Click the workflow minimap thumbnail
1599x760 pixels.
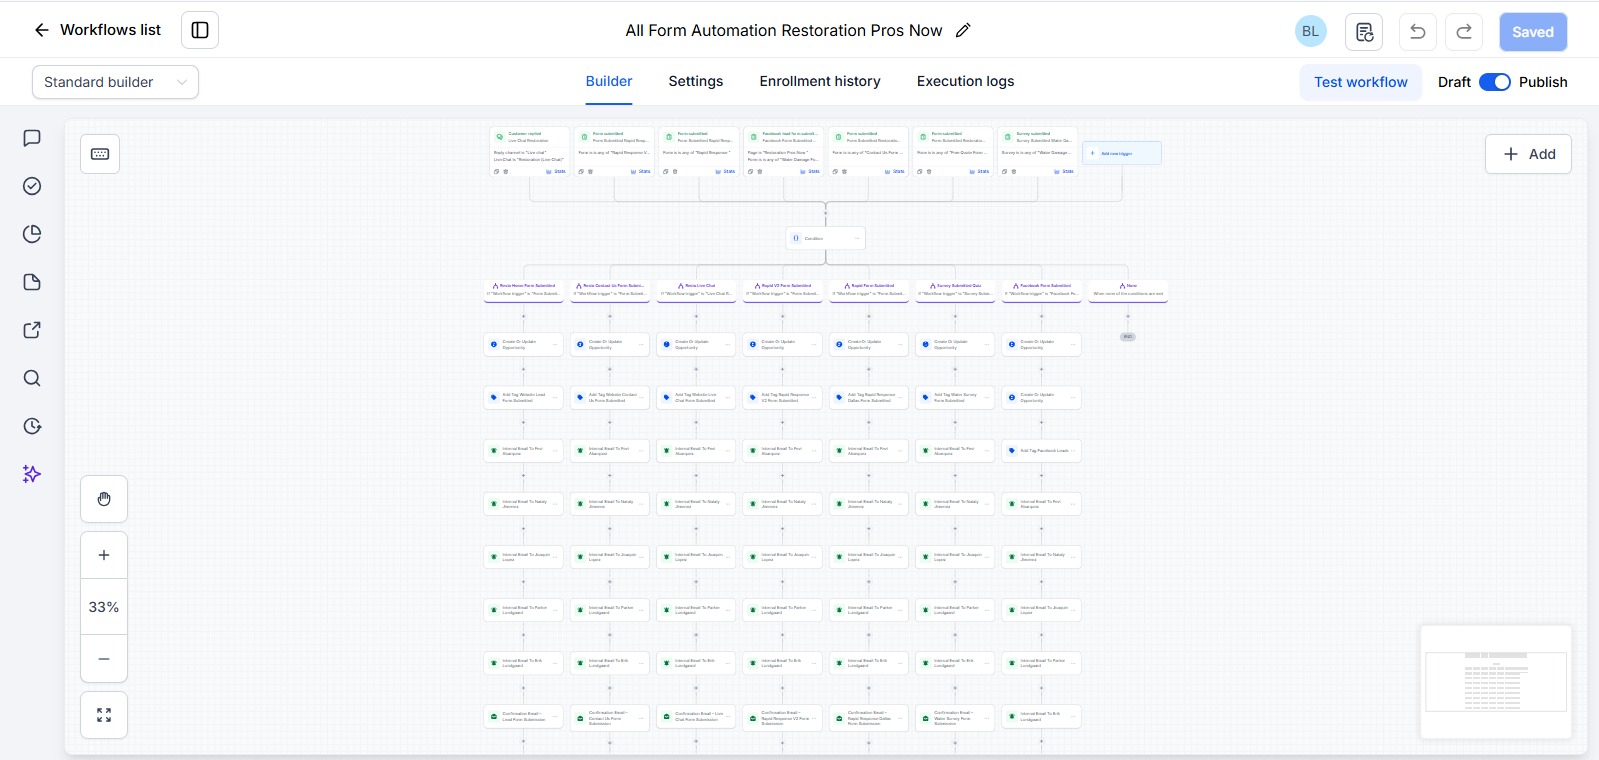1496,682
